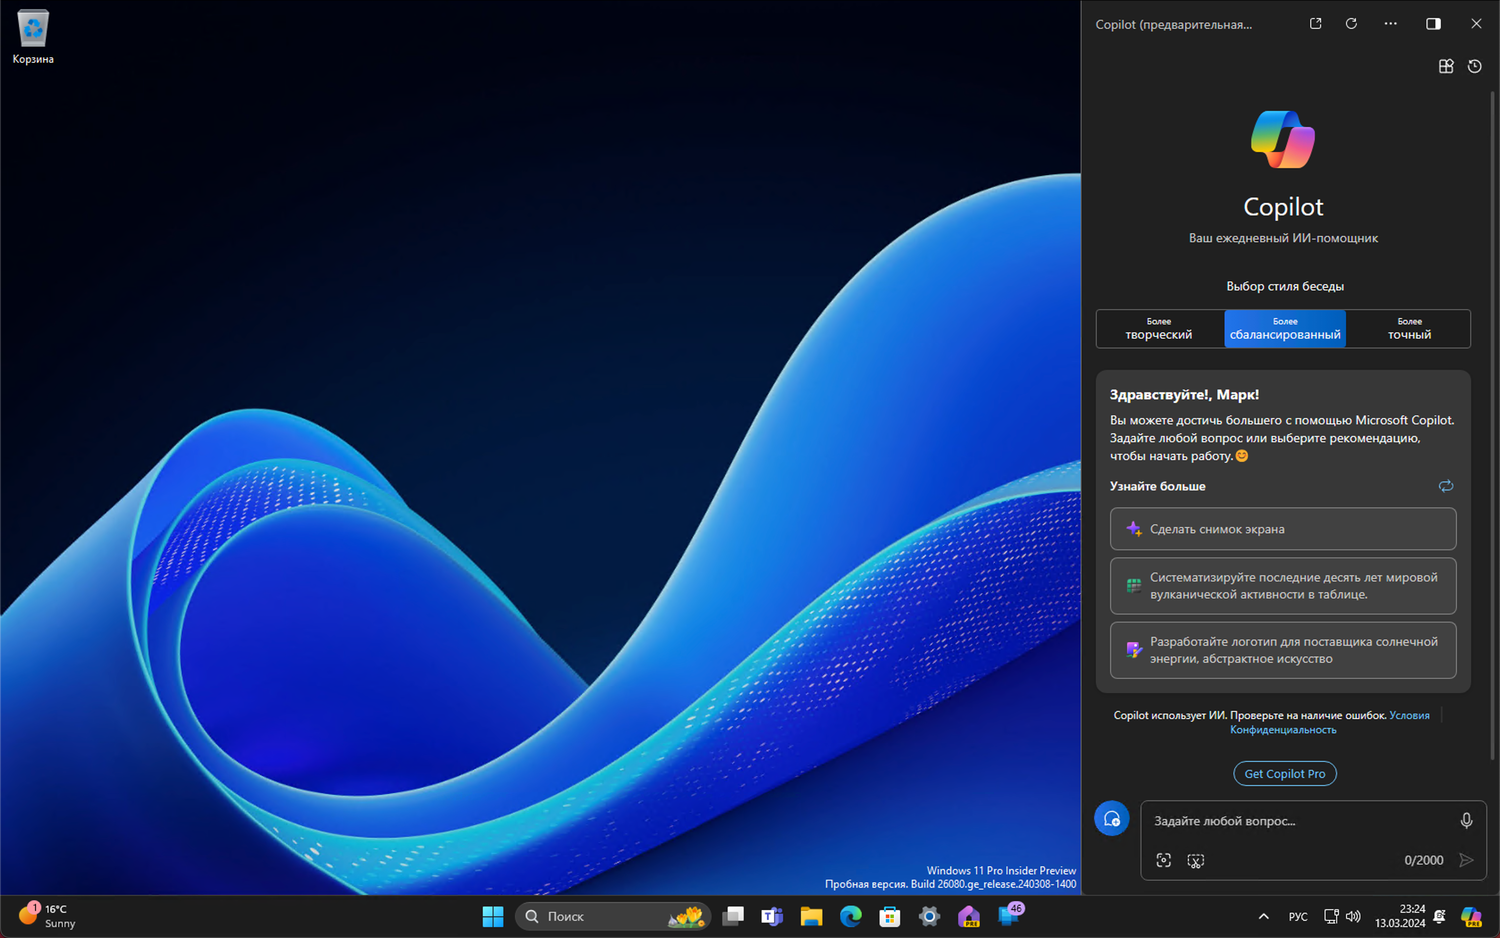The image size is (1500, 938).
Task: Refresh the Copilot panel
Action: click(1351, 24)
